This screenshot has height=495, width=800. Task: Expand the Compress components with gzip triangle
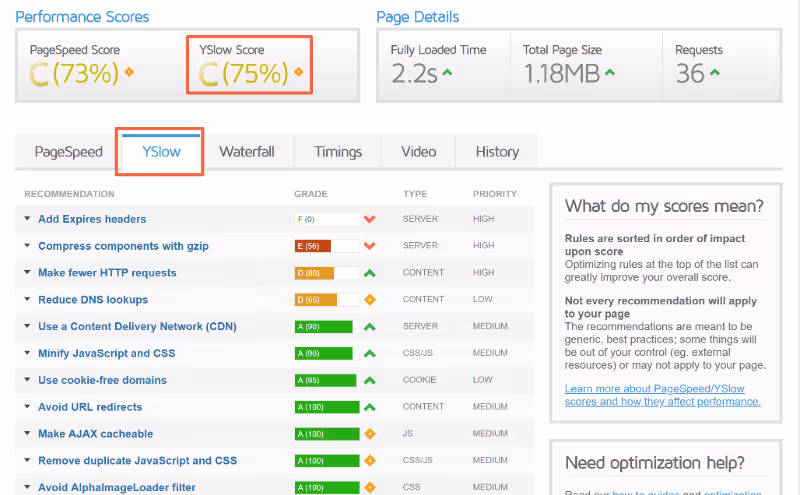[x=27, y=245]
